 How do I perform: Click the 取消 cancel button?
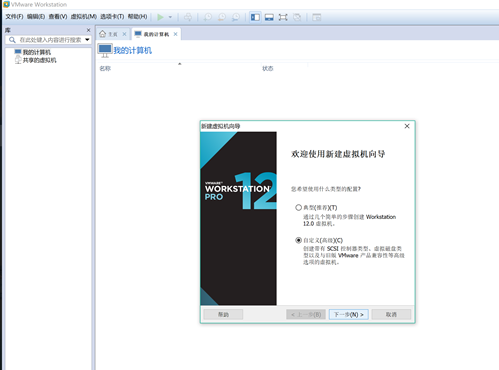pos(391,314)
